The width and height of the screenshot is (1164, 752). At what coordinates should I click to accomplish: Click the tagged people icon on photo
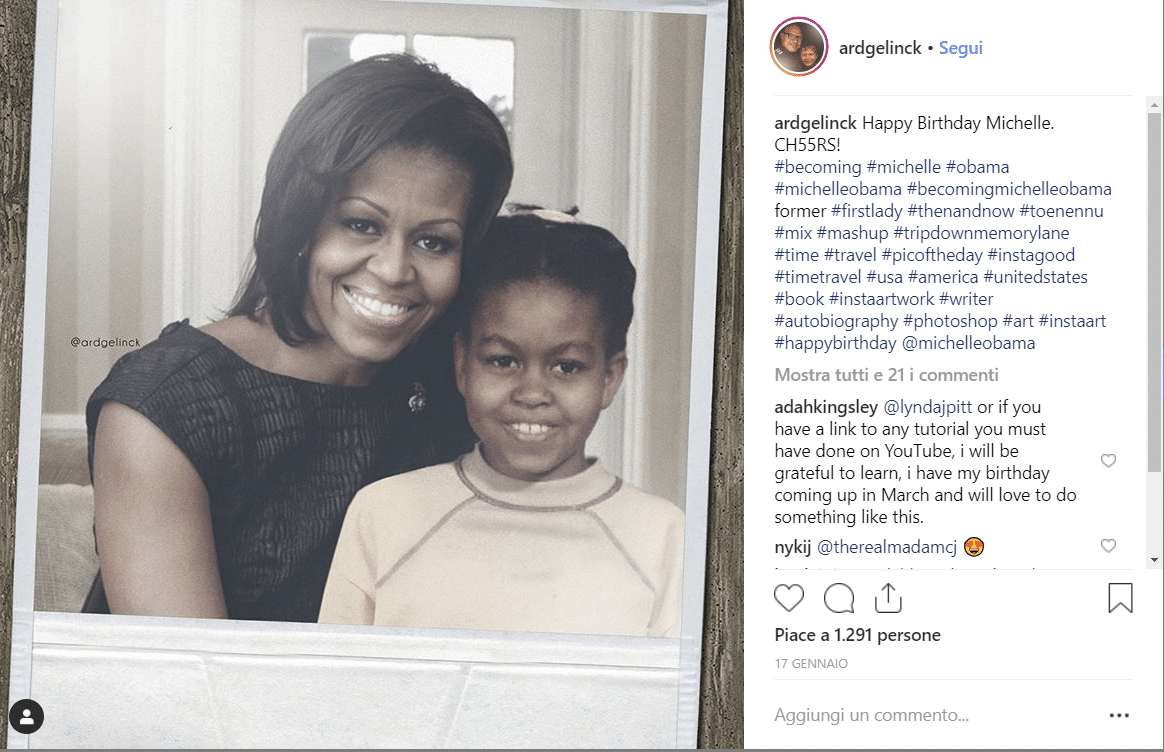[27, 717]
